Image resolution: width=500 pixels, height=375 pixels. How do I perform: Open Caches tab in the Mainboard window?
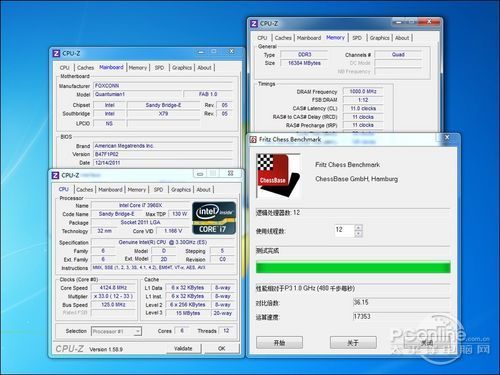(x=86, y=67)
